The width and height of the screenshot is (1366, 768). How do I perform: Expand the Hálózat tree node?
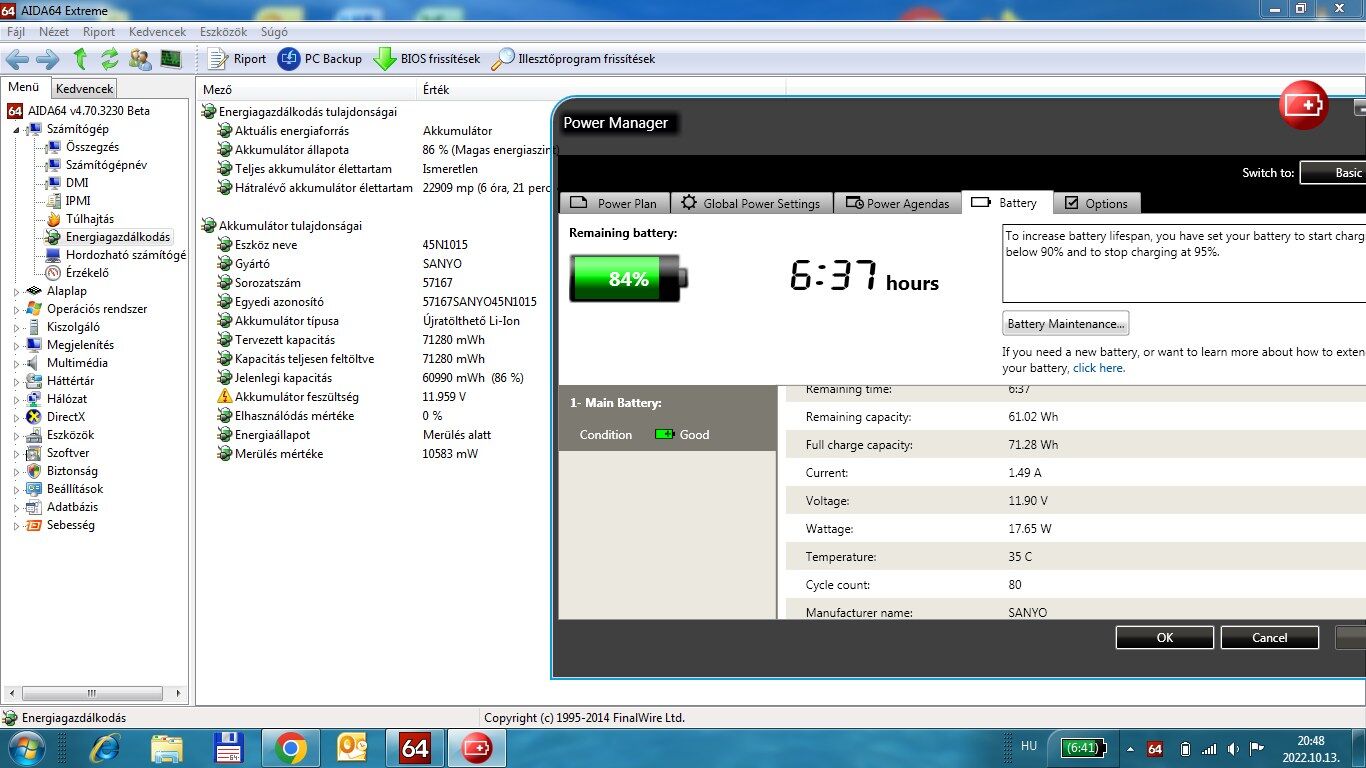16,399
